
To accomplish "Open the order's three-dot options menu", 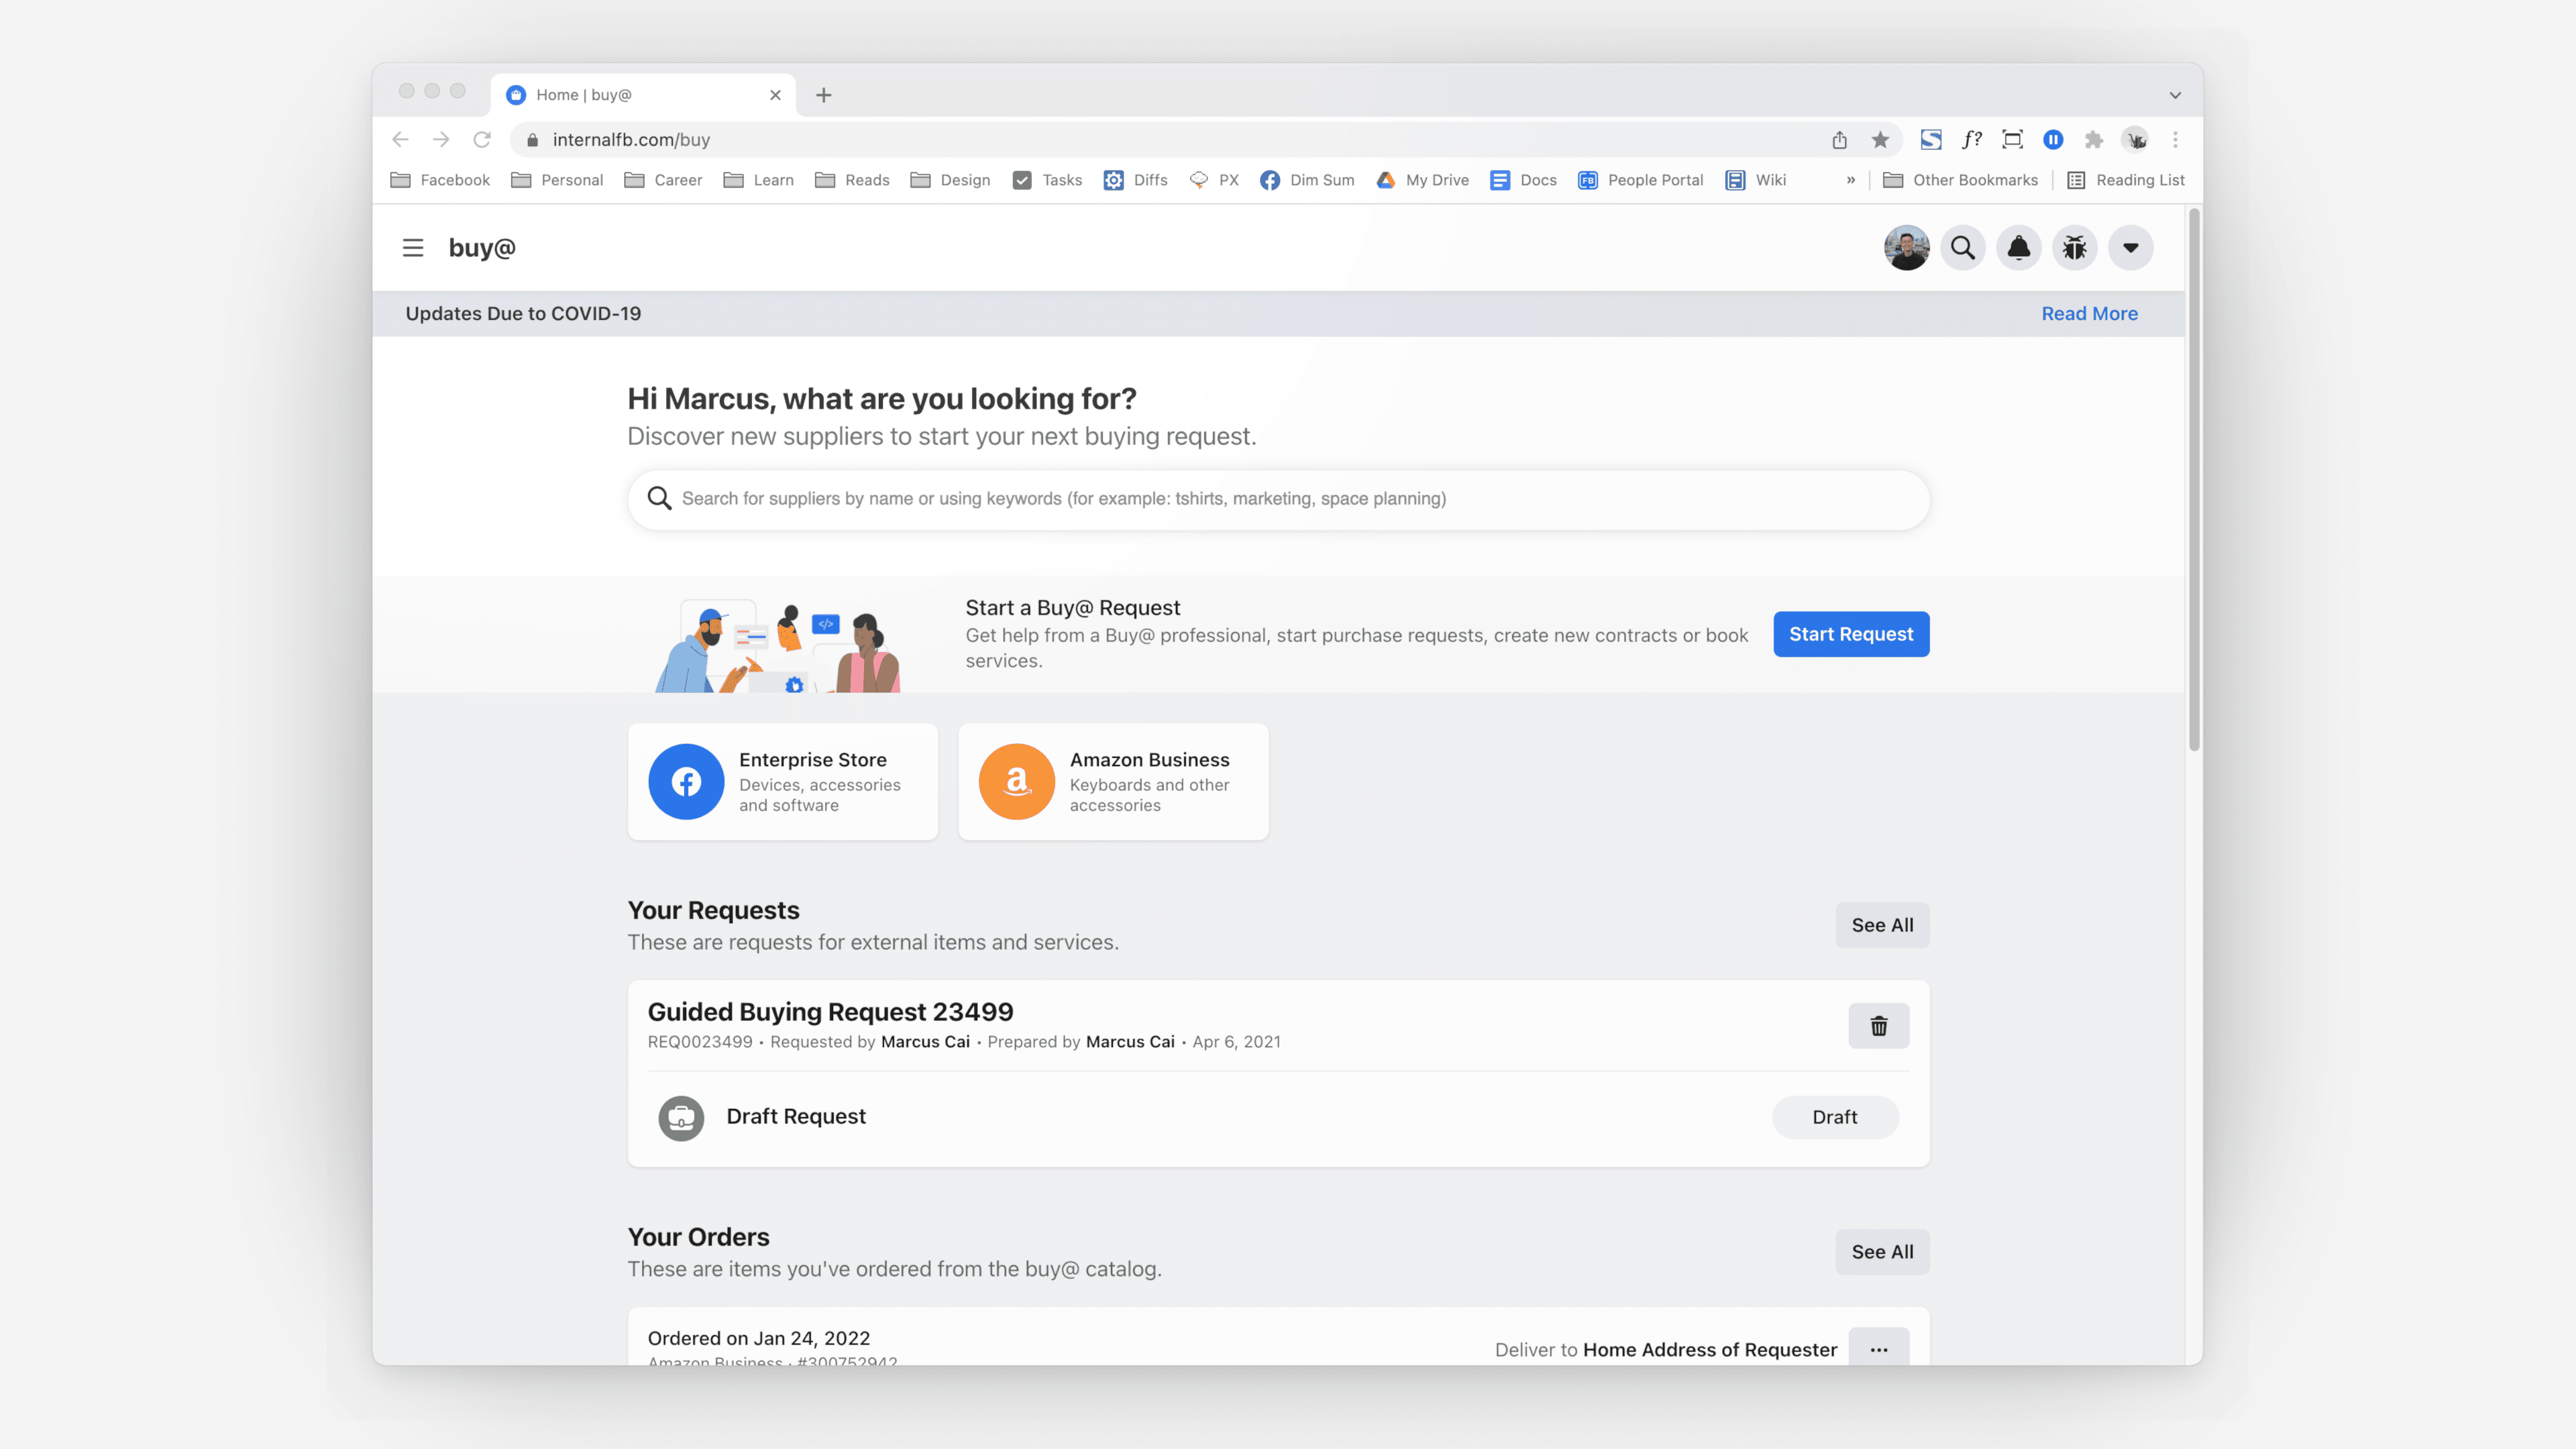I will [1879, 1348].
